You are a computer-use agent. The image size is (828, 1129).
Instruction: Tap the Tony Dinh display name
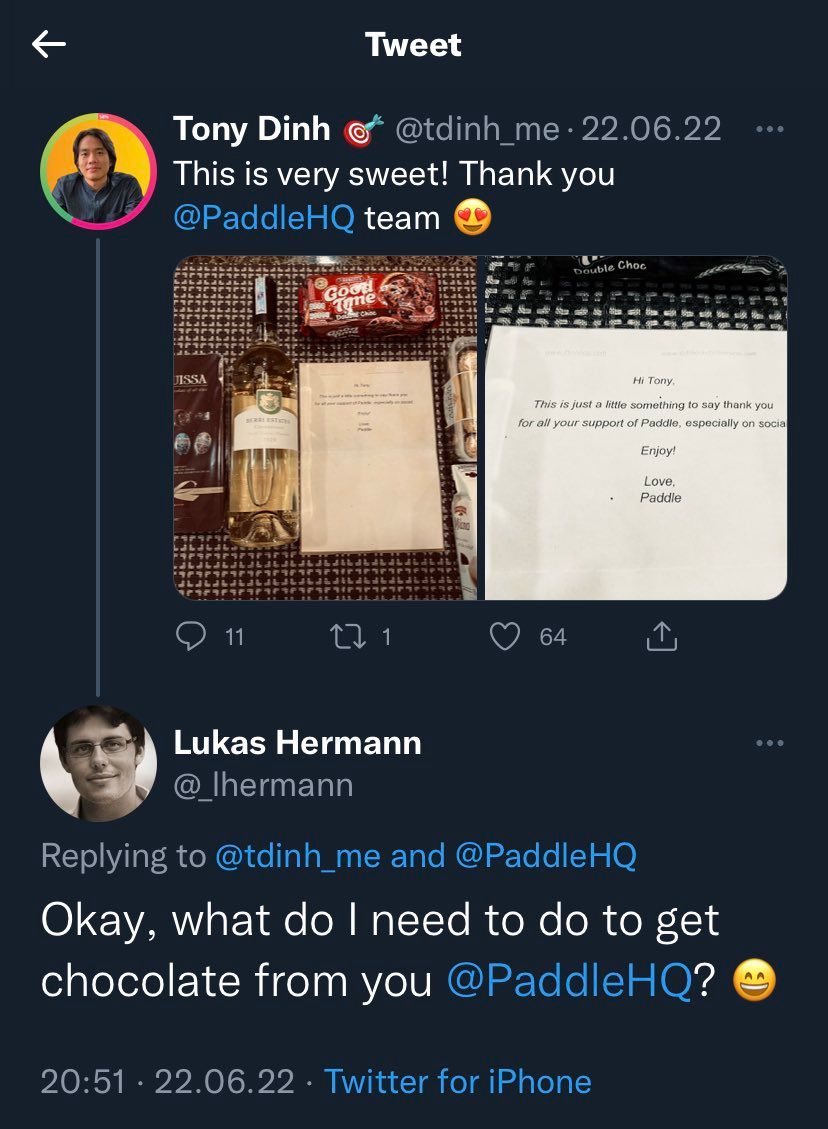point(251,129)
